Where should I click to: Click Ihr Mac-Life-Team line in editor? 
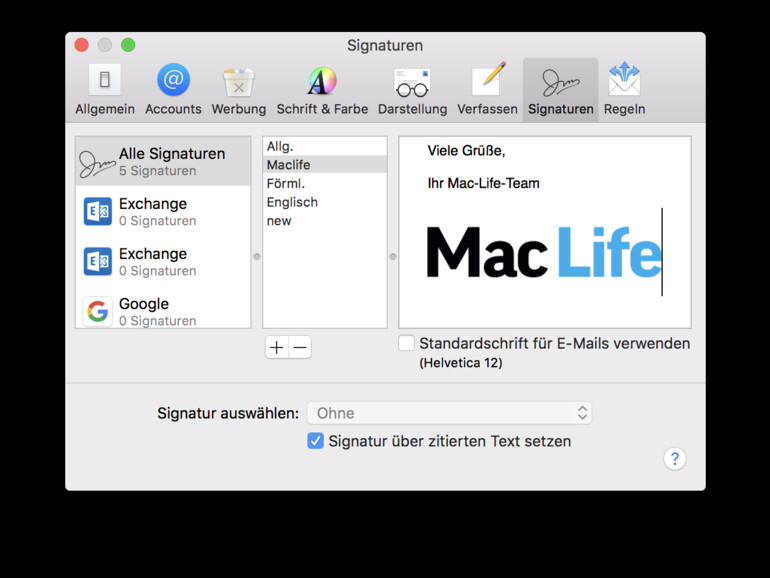pyautogui.click(x=483, y=183)
